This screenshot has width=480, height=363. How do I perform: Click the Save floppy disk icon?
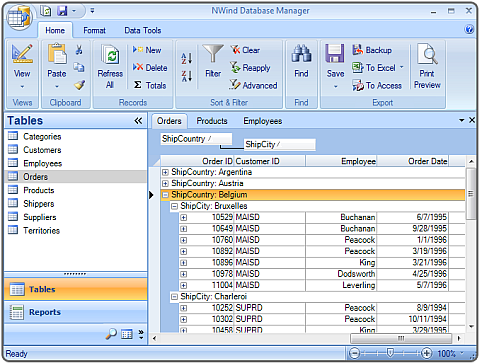(x=335, y=53)
